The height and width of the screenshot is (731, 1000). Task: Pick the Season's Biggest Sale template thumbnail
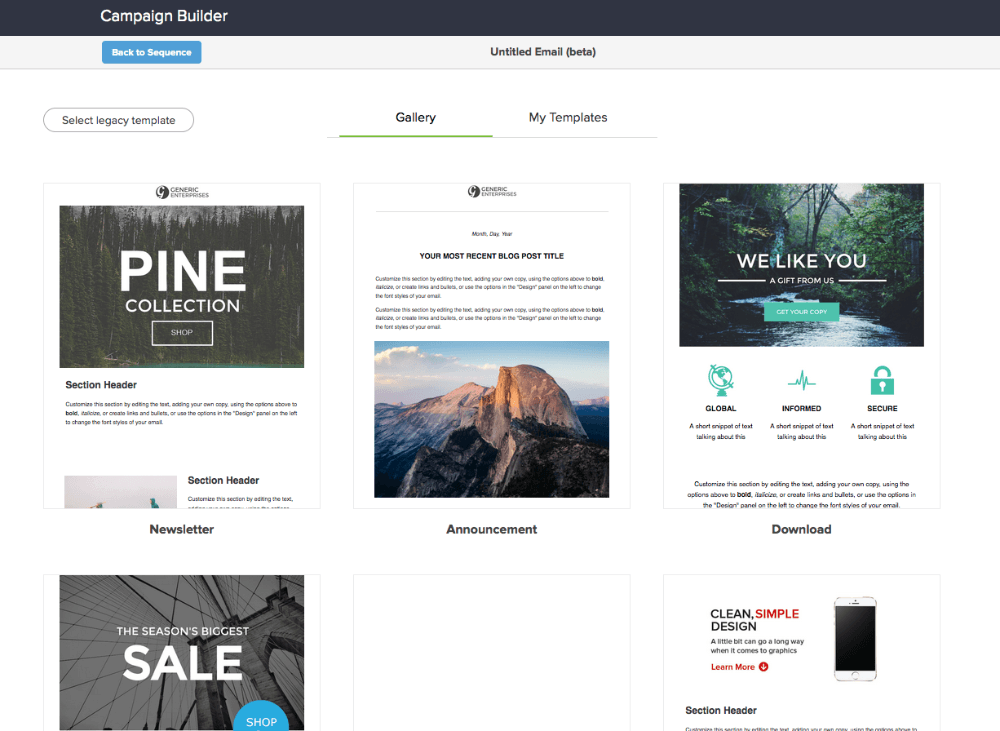point(182,653)
